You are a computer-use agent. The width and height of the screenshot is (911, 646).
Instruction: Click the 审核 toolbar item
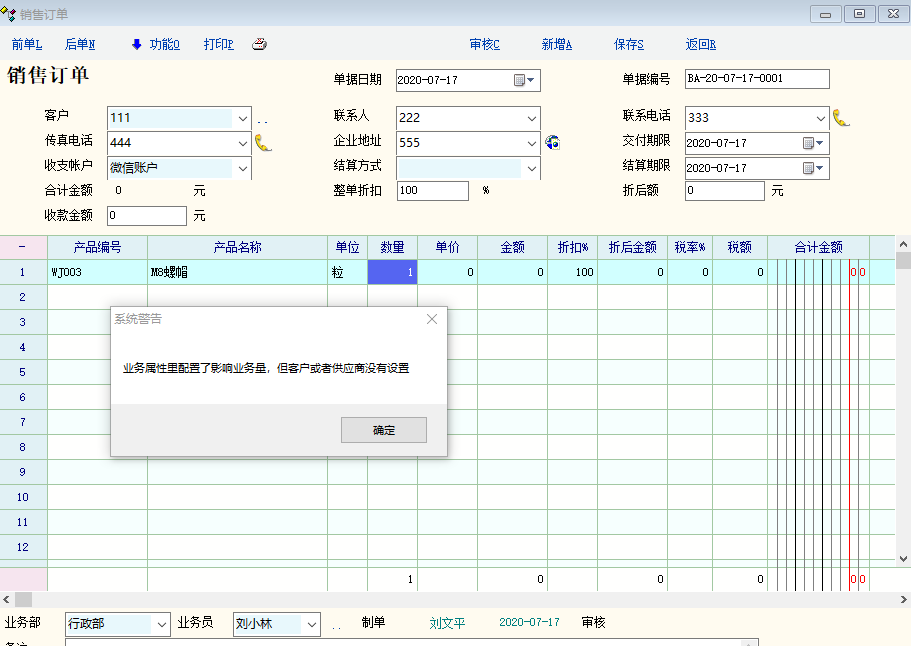click(x=484, y=44)
